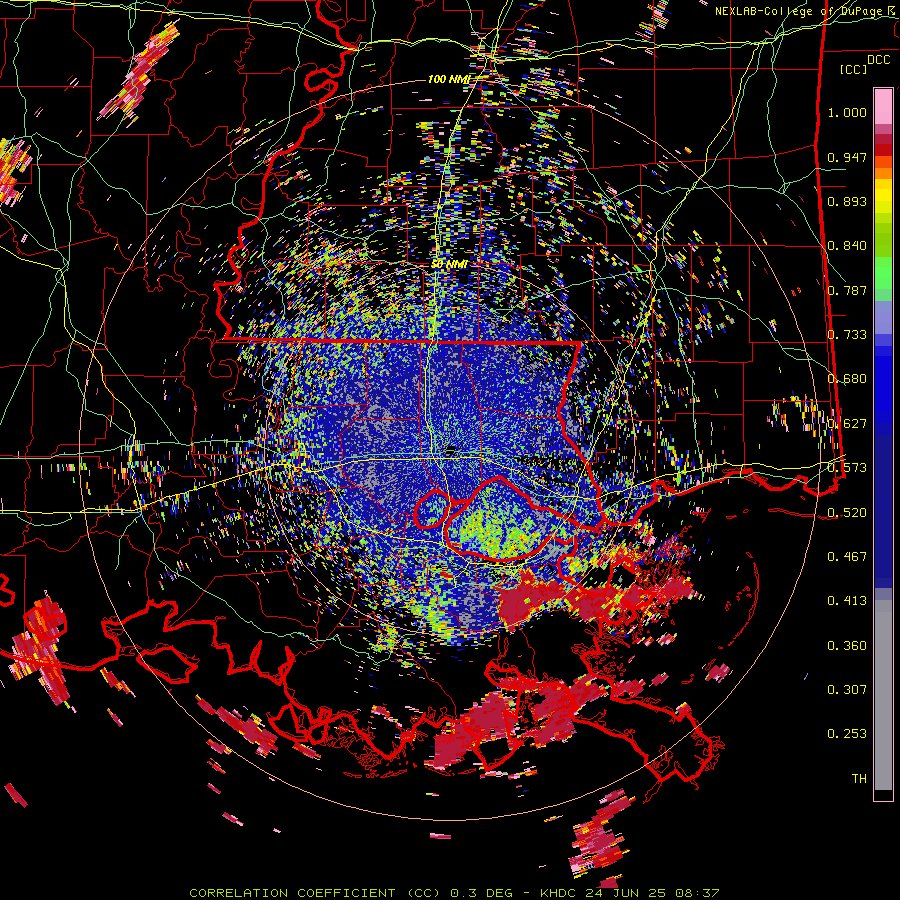Select the 0.360 color scale value
900x900 pixels.
(x=847, y=646)
